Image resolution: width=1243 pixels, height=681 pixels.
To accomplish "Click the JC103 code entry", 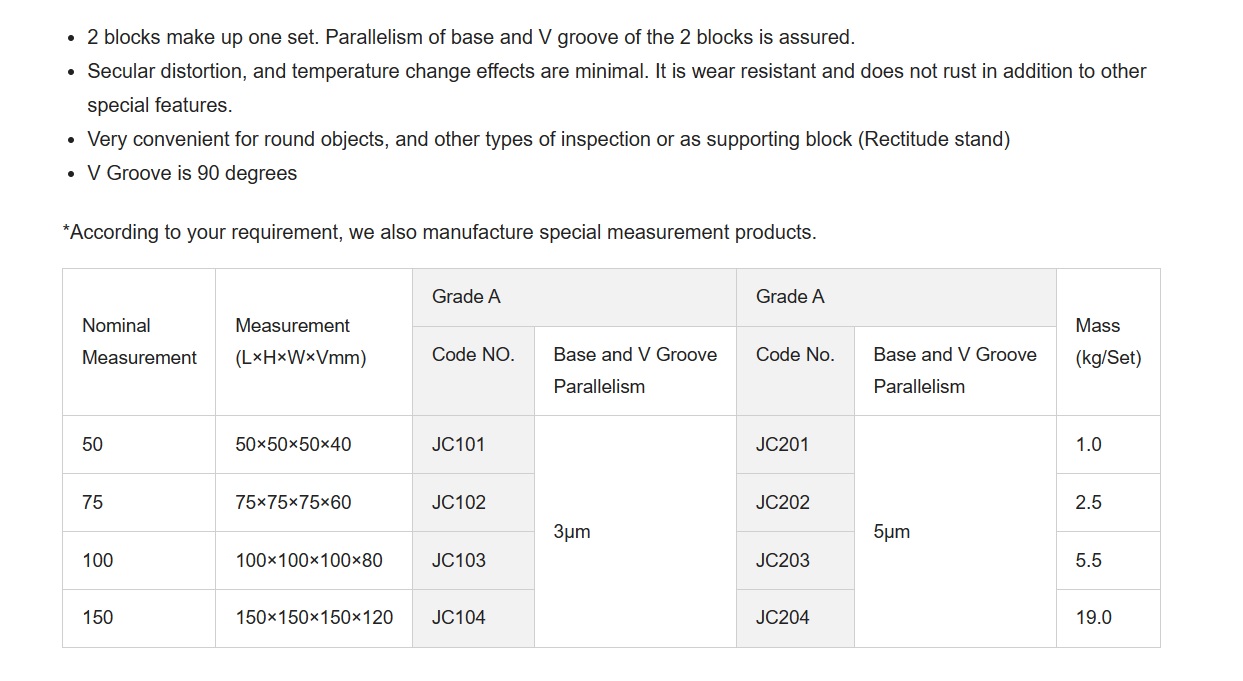I will click(473, 561).
